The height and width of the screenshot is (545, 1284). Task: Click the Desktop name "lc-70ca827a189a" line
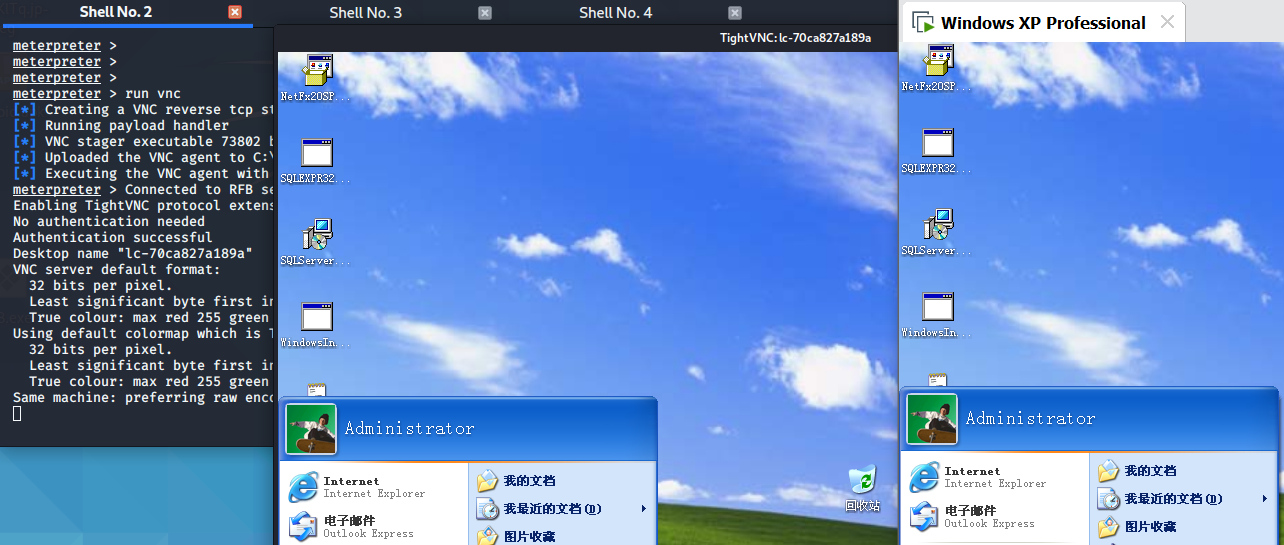[133, 254]
